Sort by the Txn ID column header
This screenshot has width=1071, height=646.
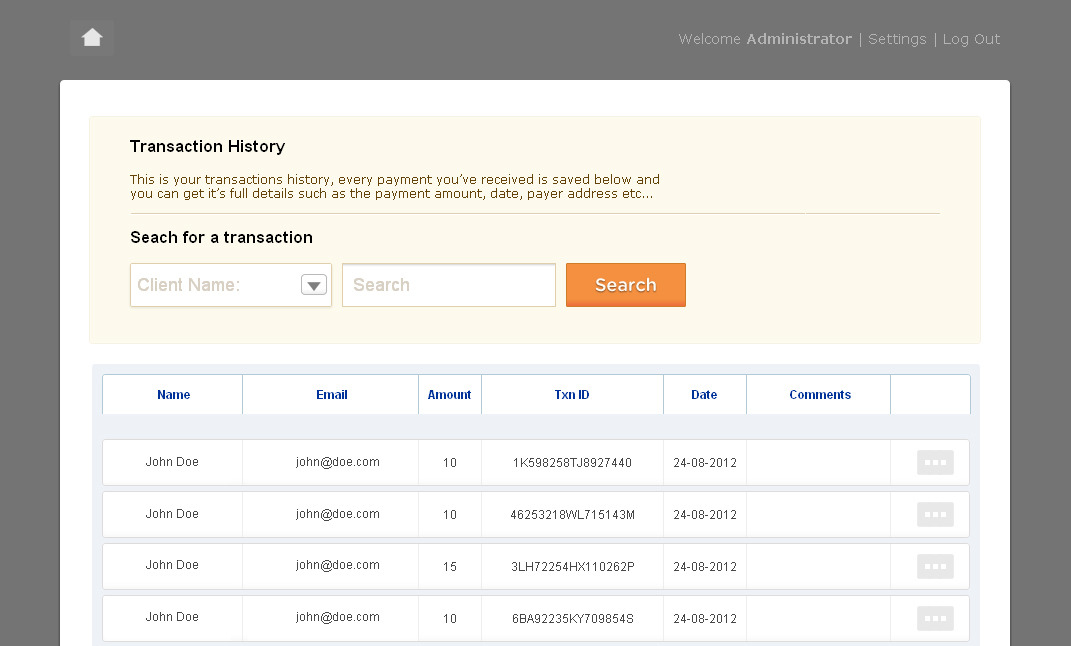point(572,395)
